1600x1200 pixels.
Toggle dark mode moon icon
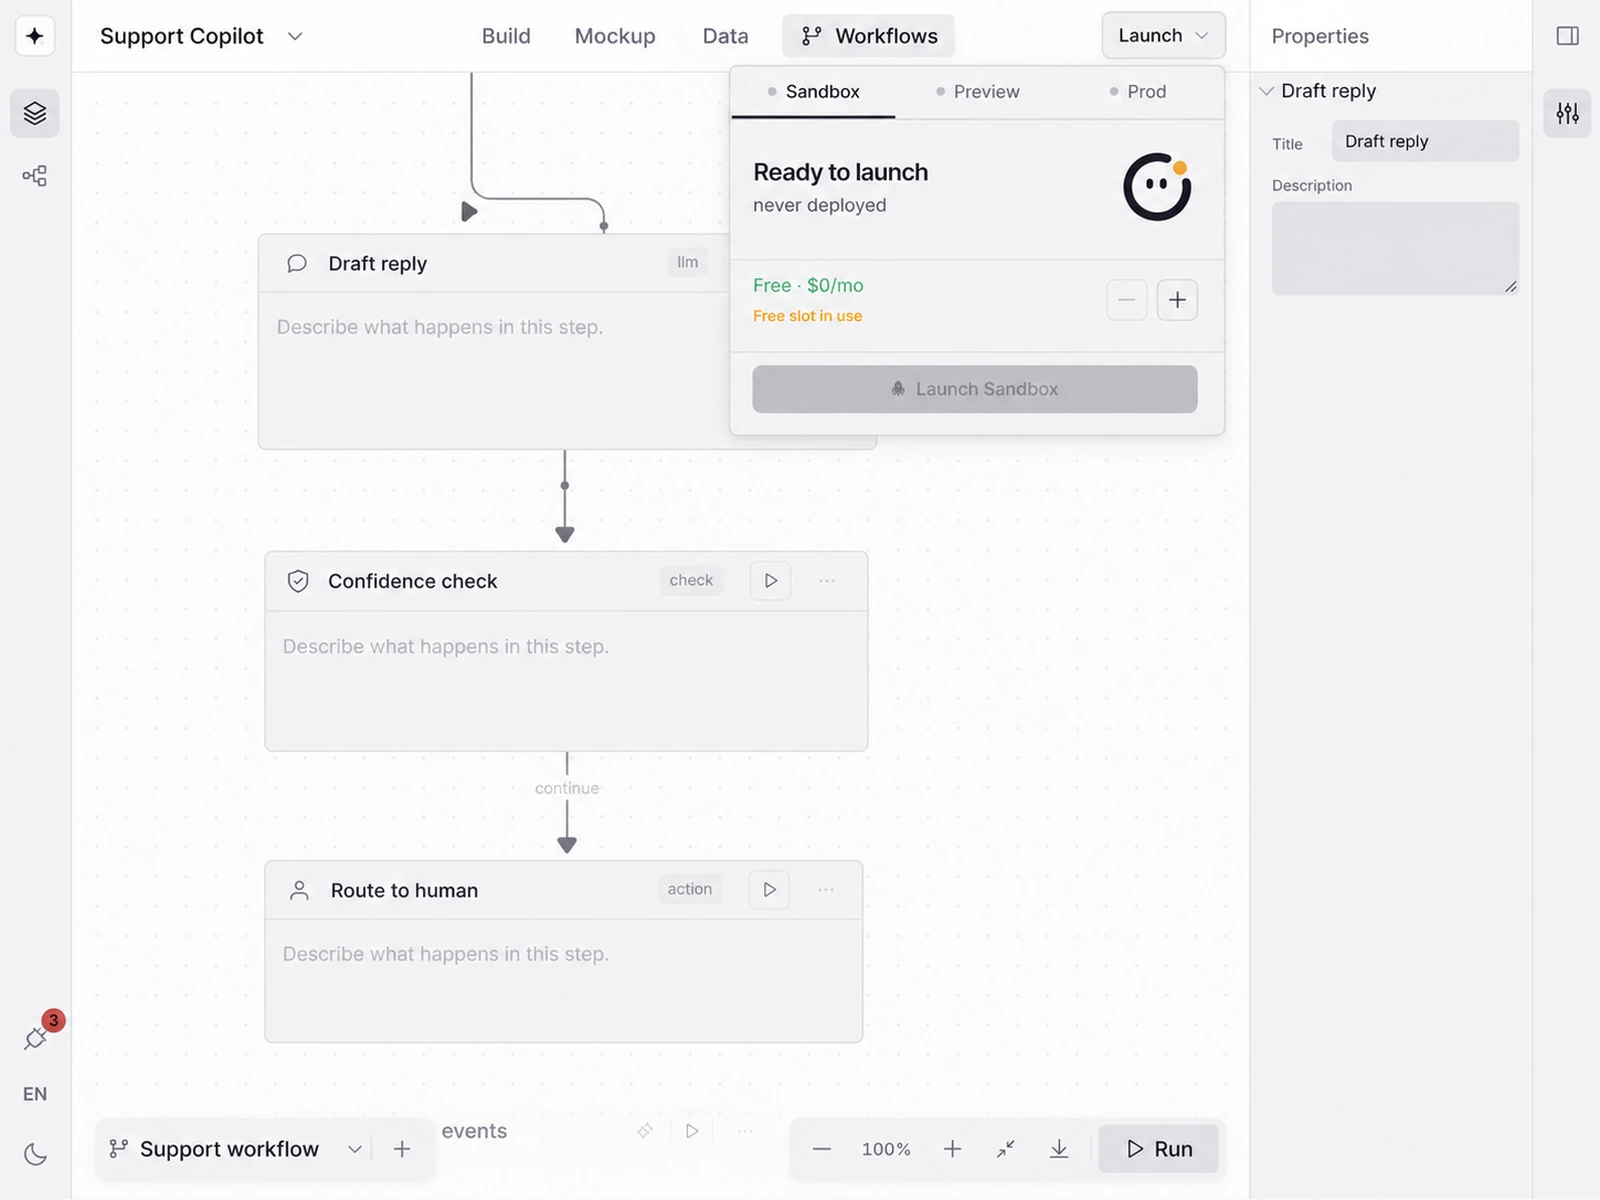click(35, 1154)
